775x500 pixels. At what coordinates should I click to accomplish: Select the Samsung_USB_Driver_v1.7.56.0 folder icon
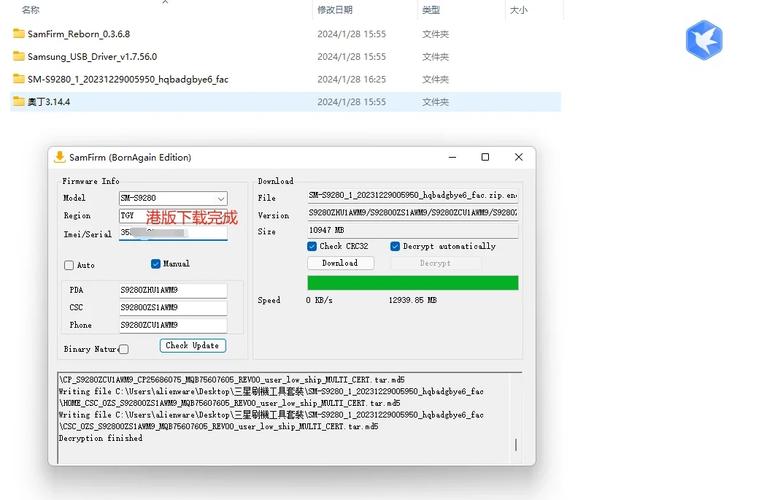pyautogui.click(x=18, y=57)
